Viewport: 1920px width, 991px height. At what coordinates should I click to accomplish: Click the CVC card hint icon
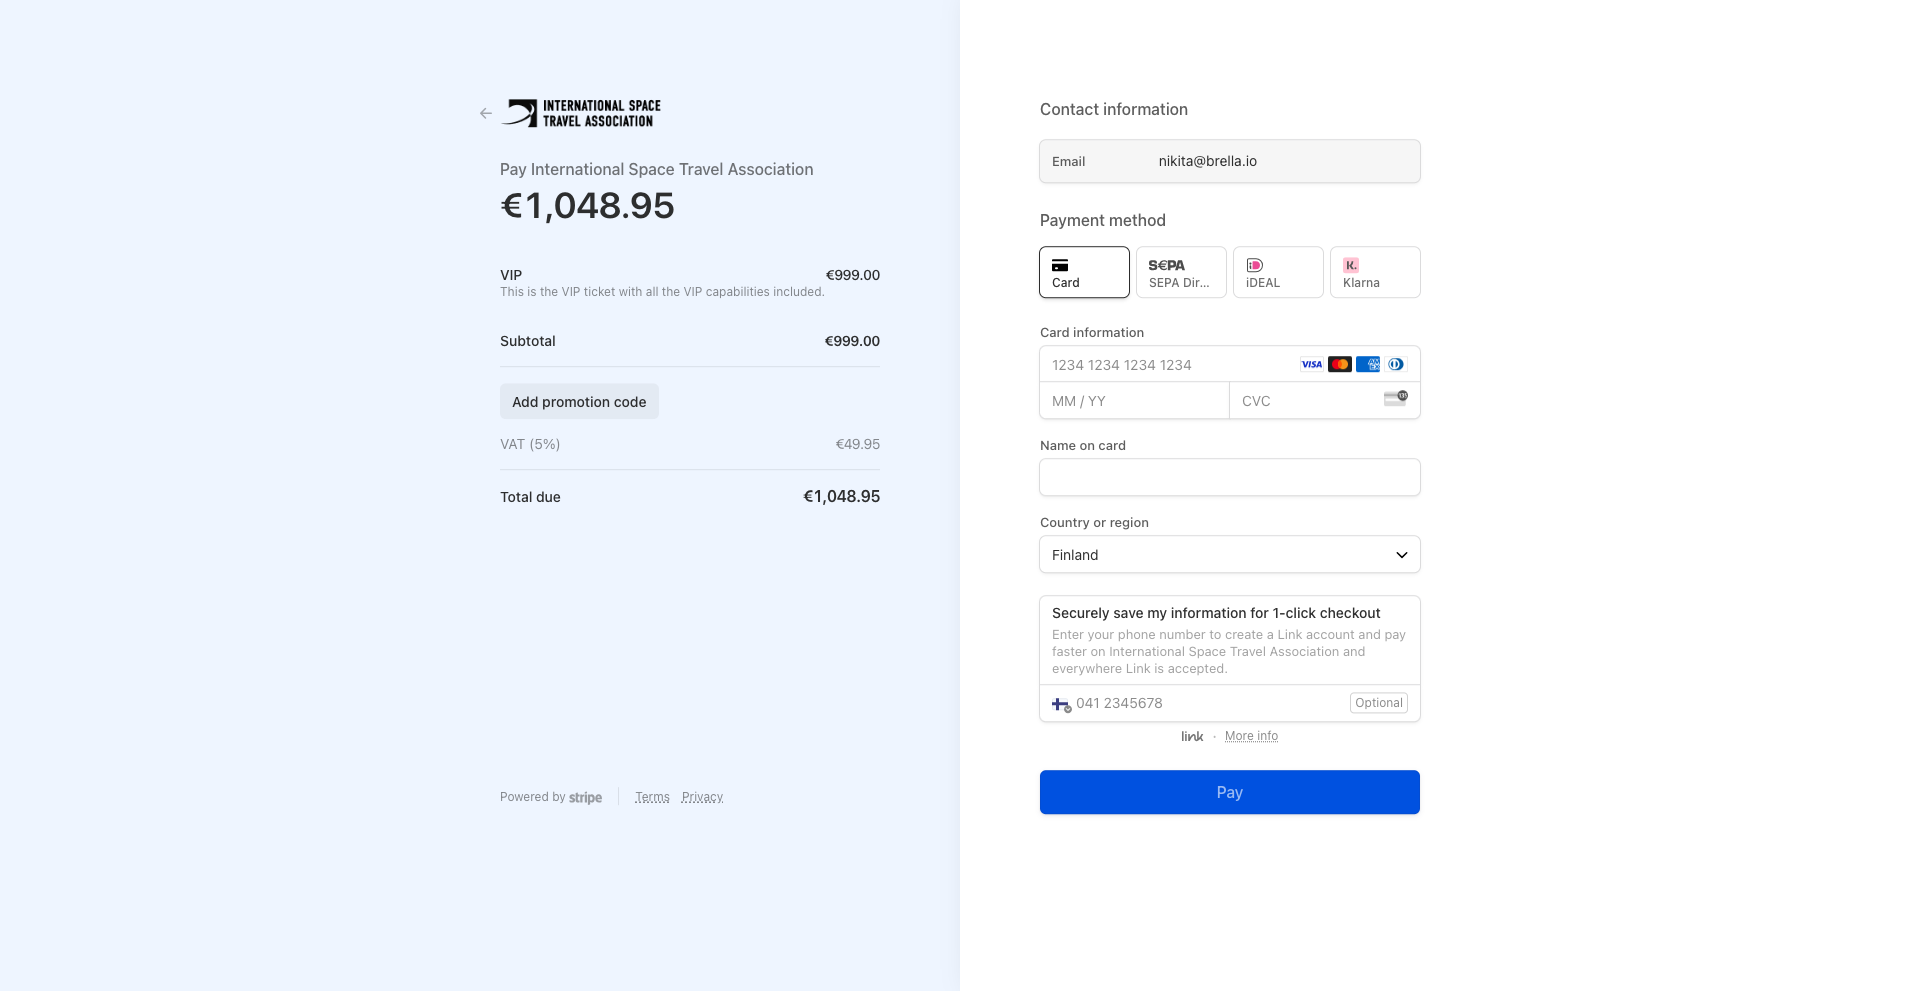coord(1396,398)
